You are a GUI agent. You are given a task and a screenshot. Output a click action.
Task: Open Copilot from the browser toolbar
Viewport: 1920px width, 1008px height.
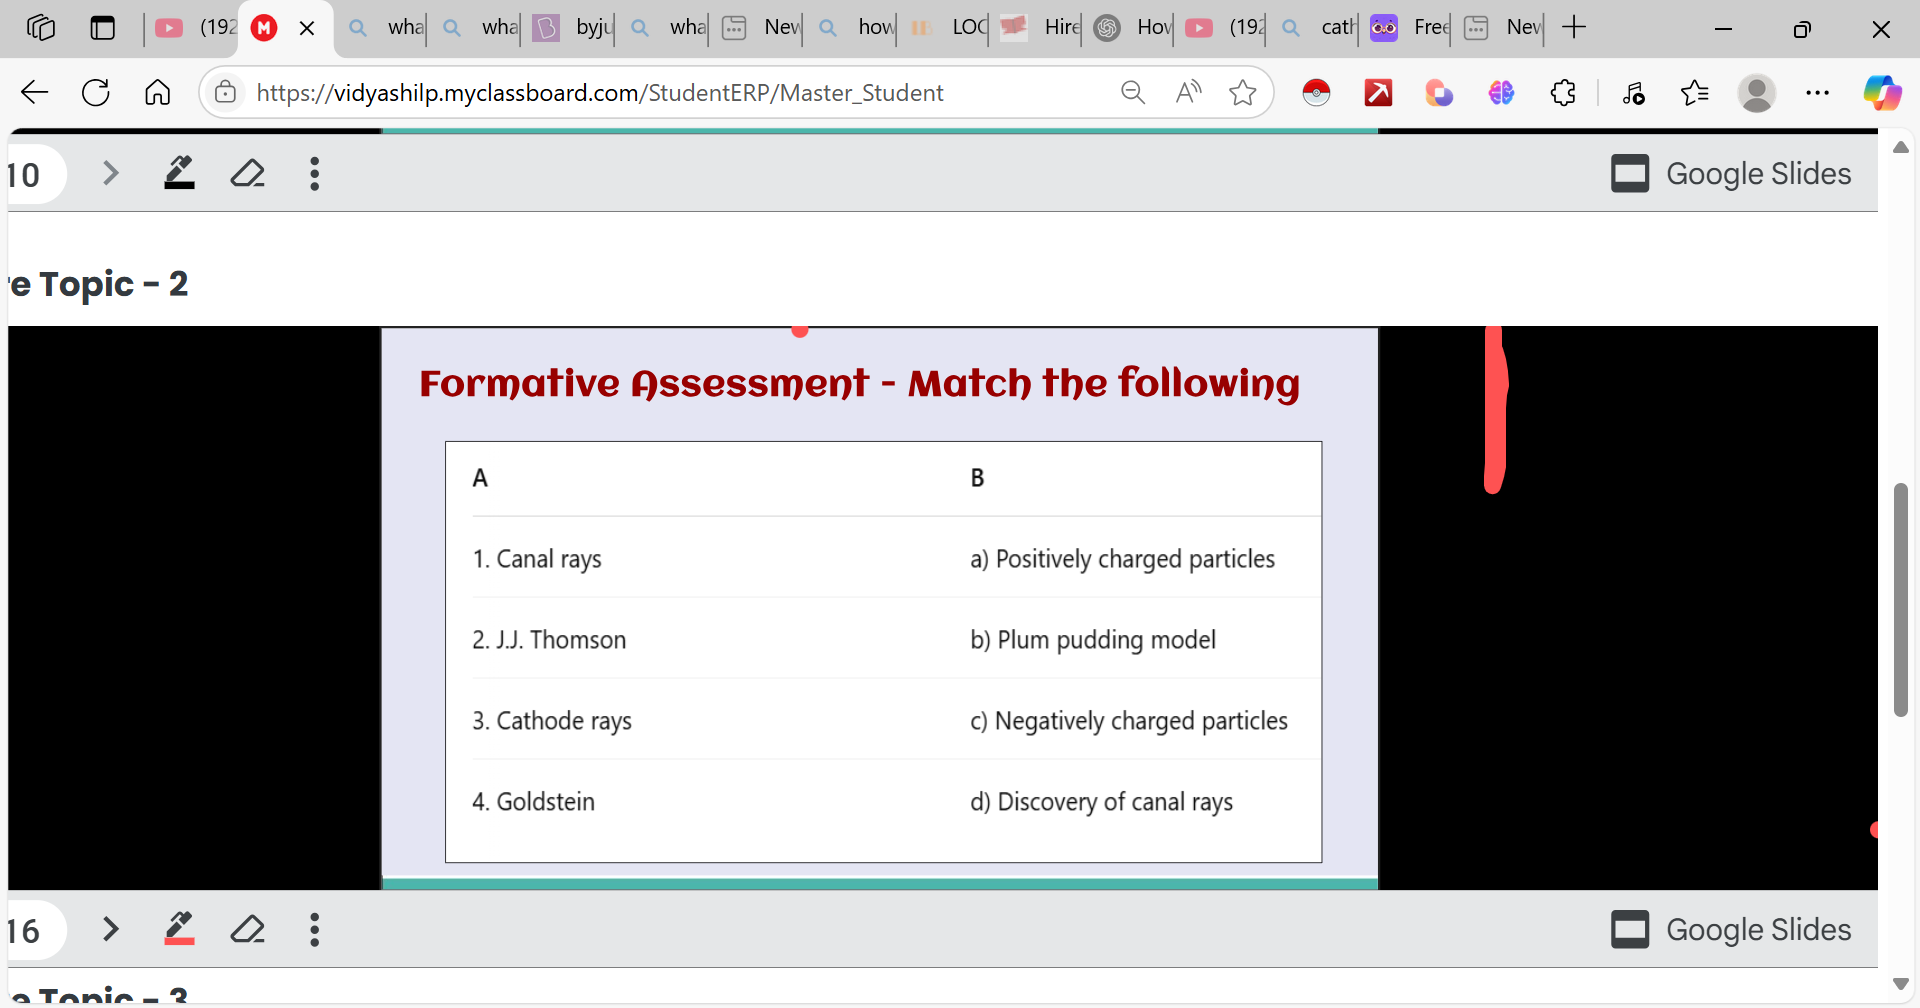point(1884,92)
